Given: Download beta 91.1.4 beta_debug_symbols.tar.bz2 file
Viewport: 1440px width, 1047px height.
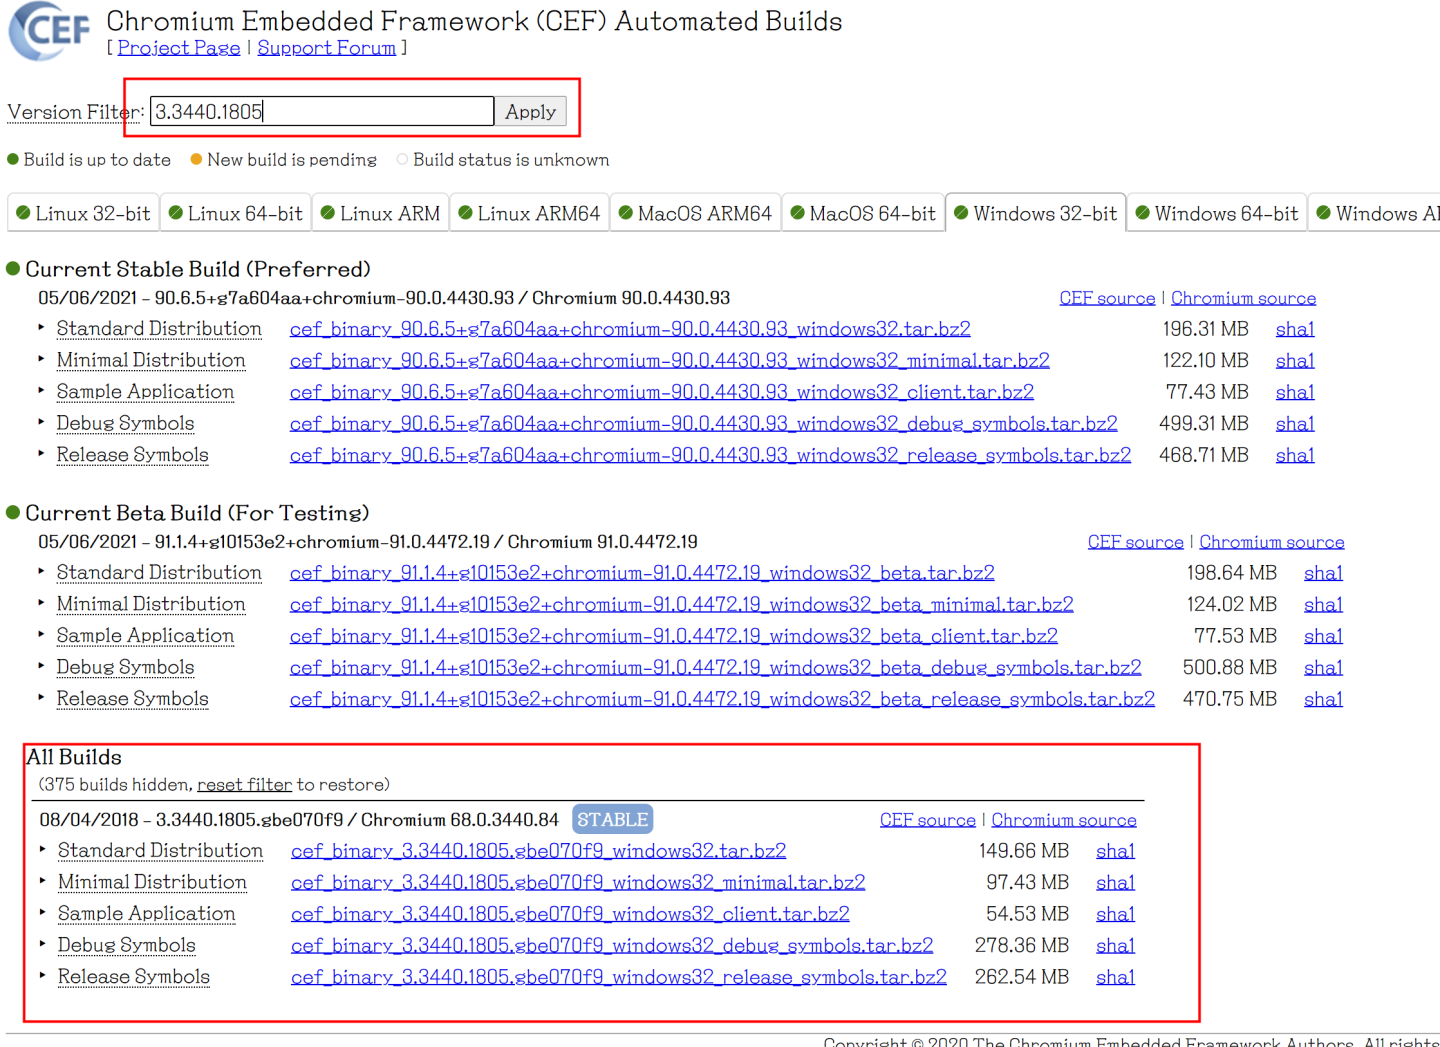Looking at the screenshot, I should tap(716, 667).
